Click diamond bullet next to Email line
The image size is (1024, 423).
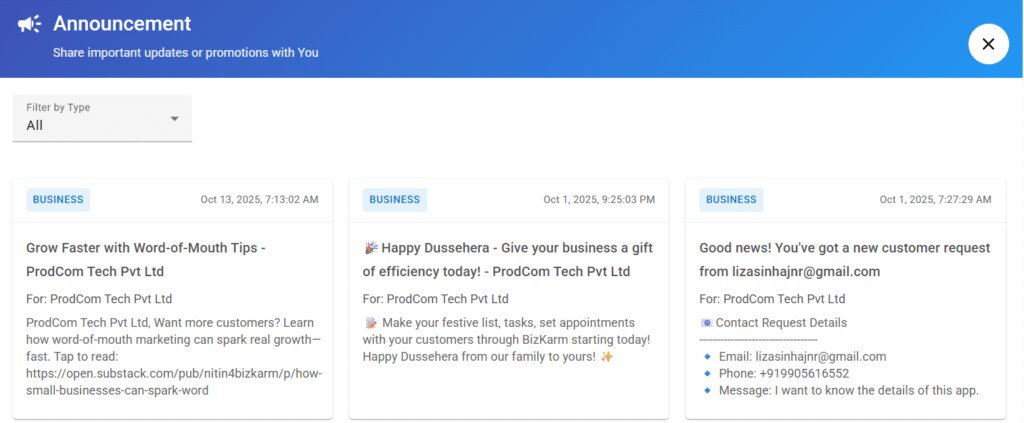(x=707, y=356)
